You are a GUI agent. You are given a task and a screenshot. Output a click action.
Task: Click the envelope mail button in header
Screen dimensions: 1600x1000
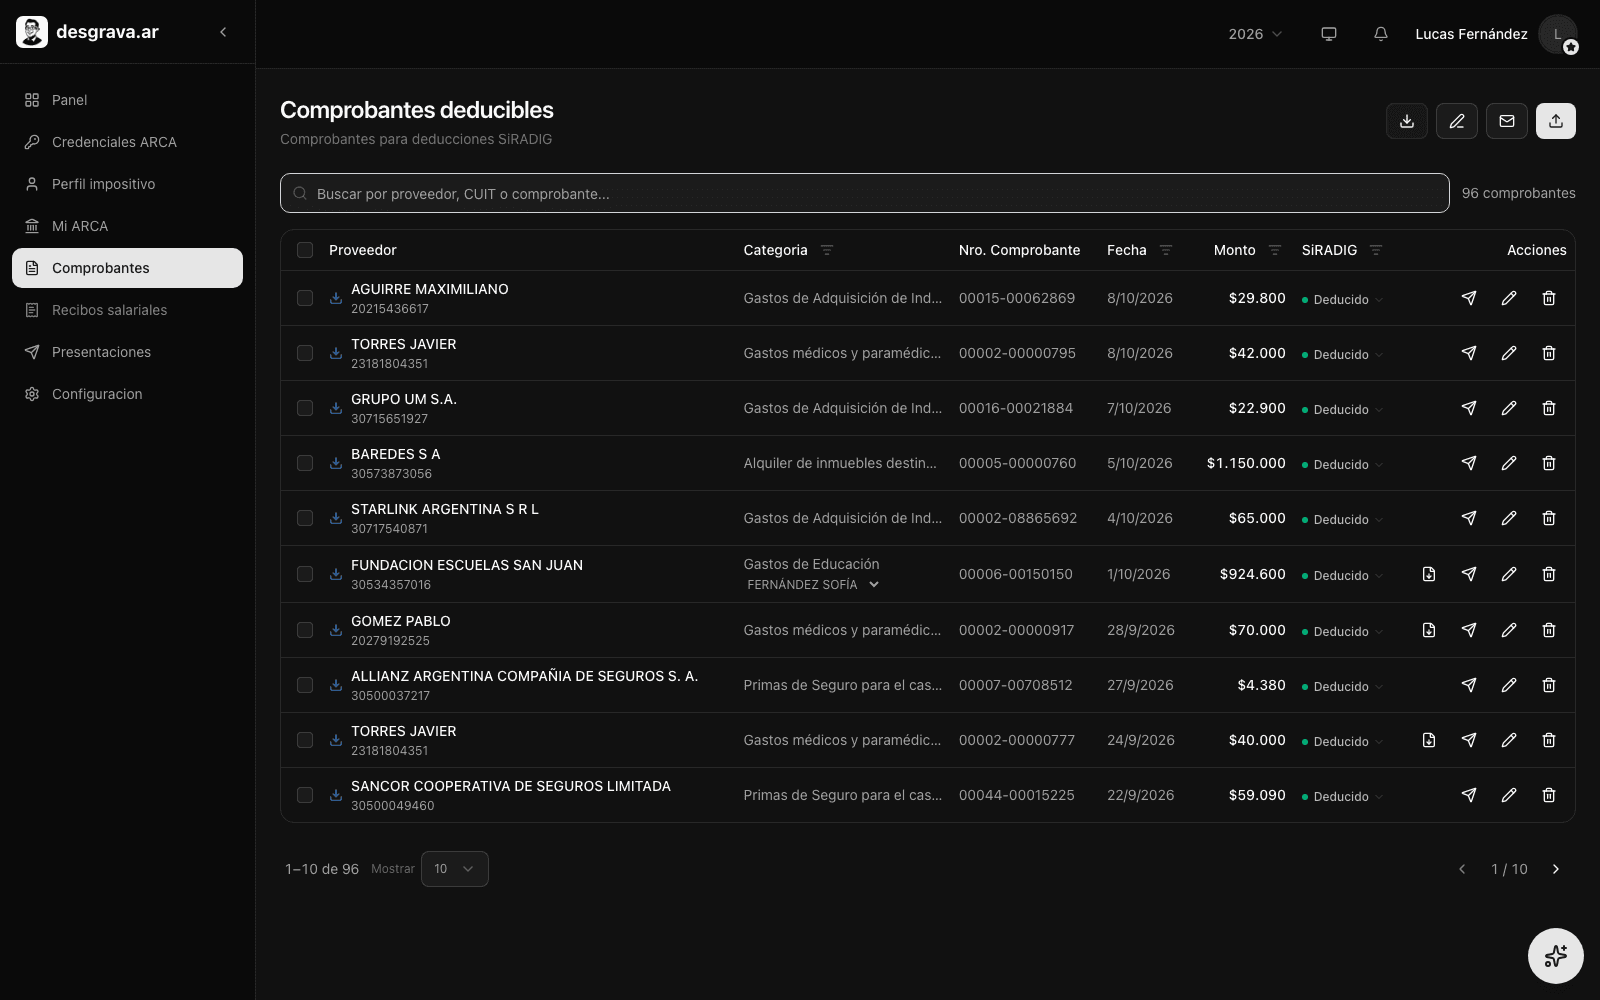click(x=1507, y=121)
